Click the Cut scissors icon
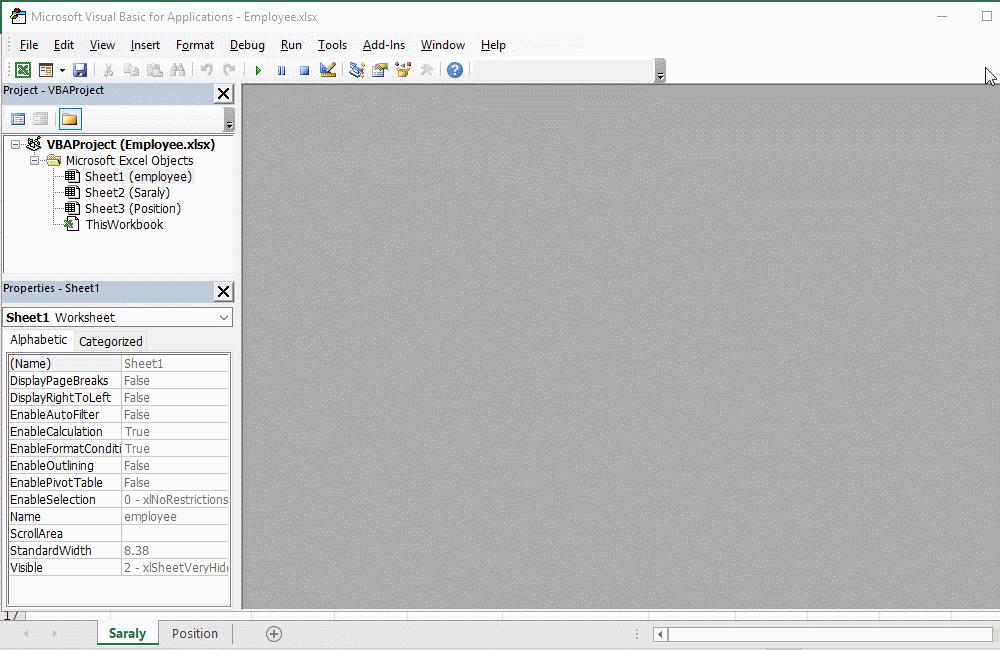 click(x=108, y=70)
